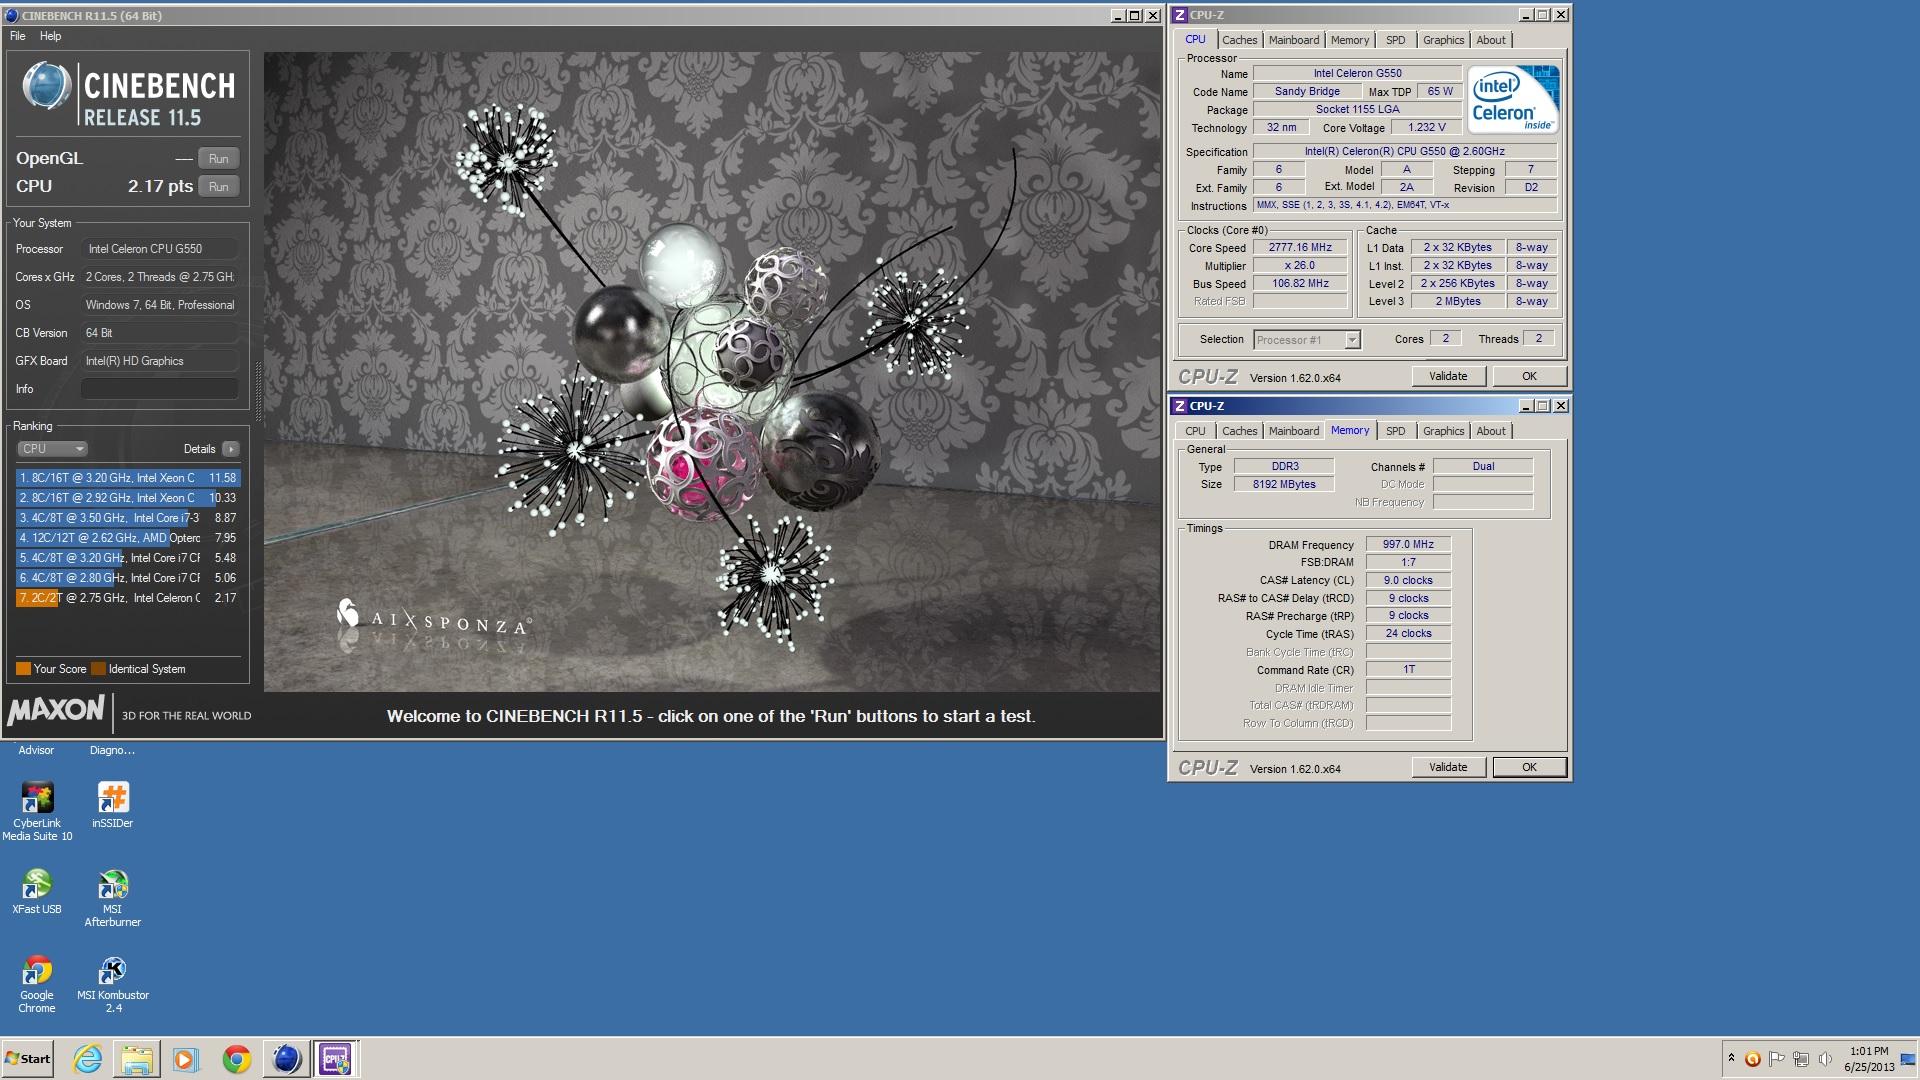This screenshot has width=1920, height=1080.
Task: Open Google Chrome from the taskbar
Action: coord(236,1059)
